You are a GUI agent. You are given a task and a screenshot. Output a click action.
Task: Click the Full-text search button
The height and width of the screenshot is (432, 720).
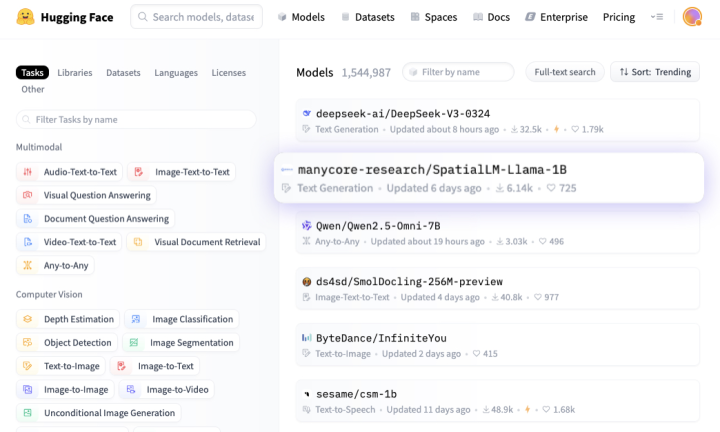pos(565,72)
